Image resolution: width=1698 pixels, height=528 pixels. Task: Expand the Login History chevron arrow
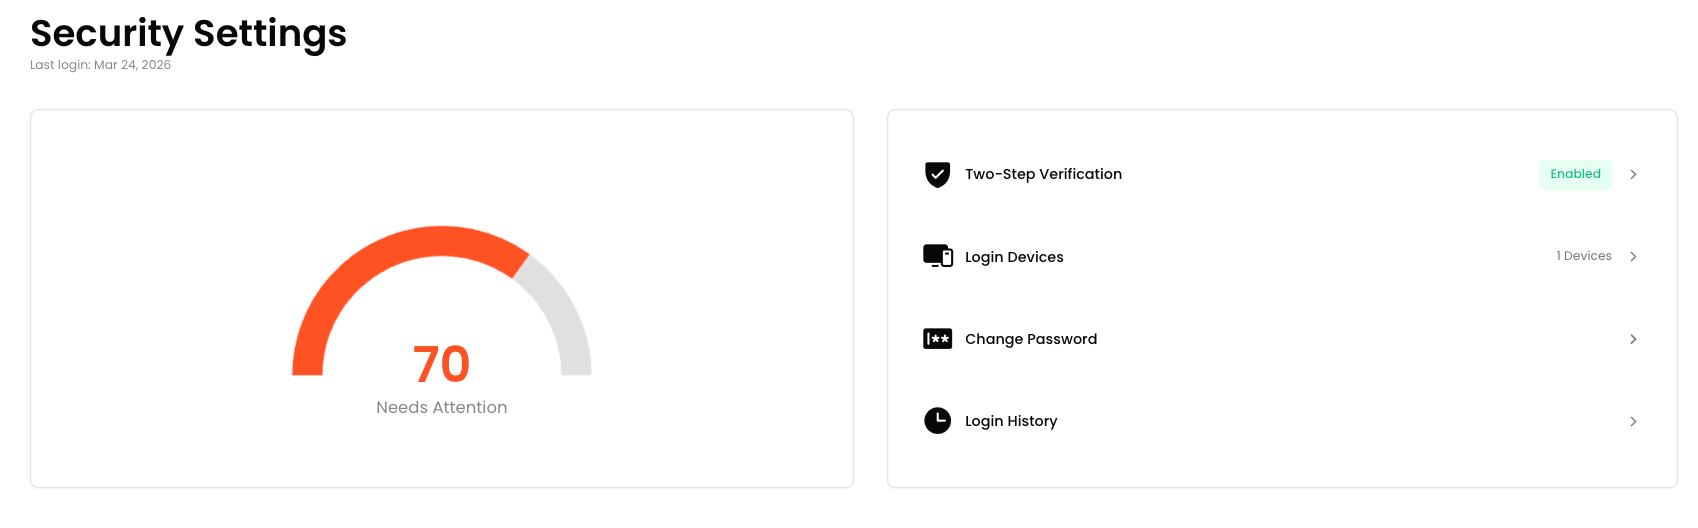click(x=1633, y=422)
